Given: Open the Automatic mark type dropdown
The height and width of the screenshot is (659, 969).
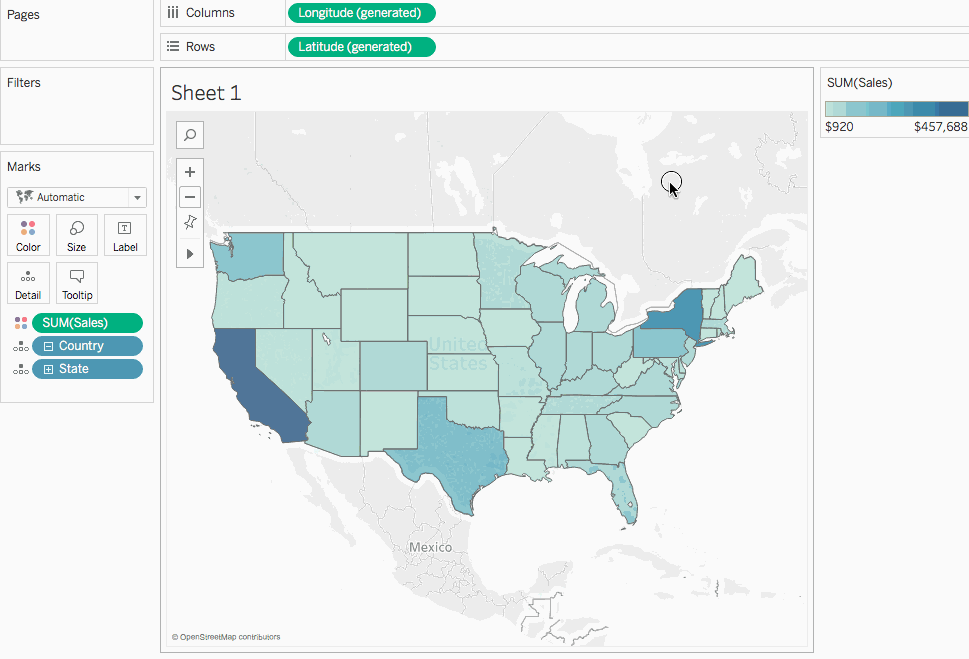Looking at the screenshot, I should pos(77,197).
